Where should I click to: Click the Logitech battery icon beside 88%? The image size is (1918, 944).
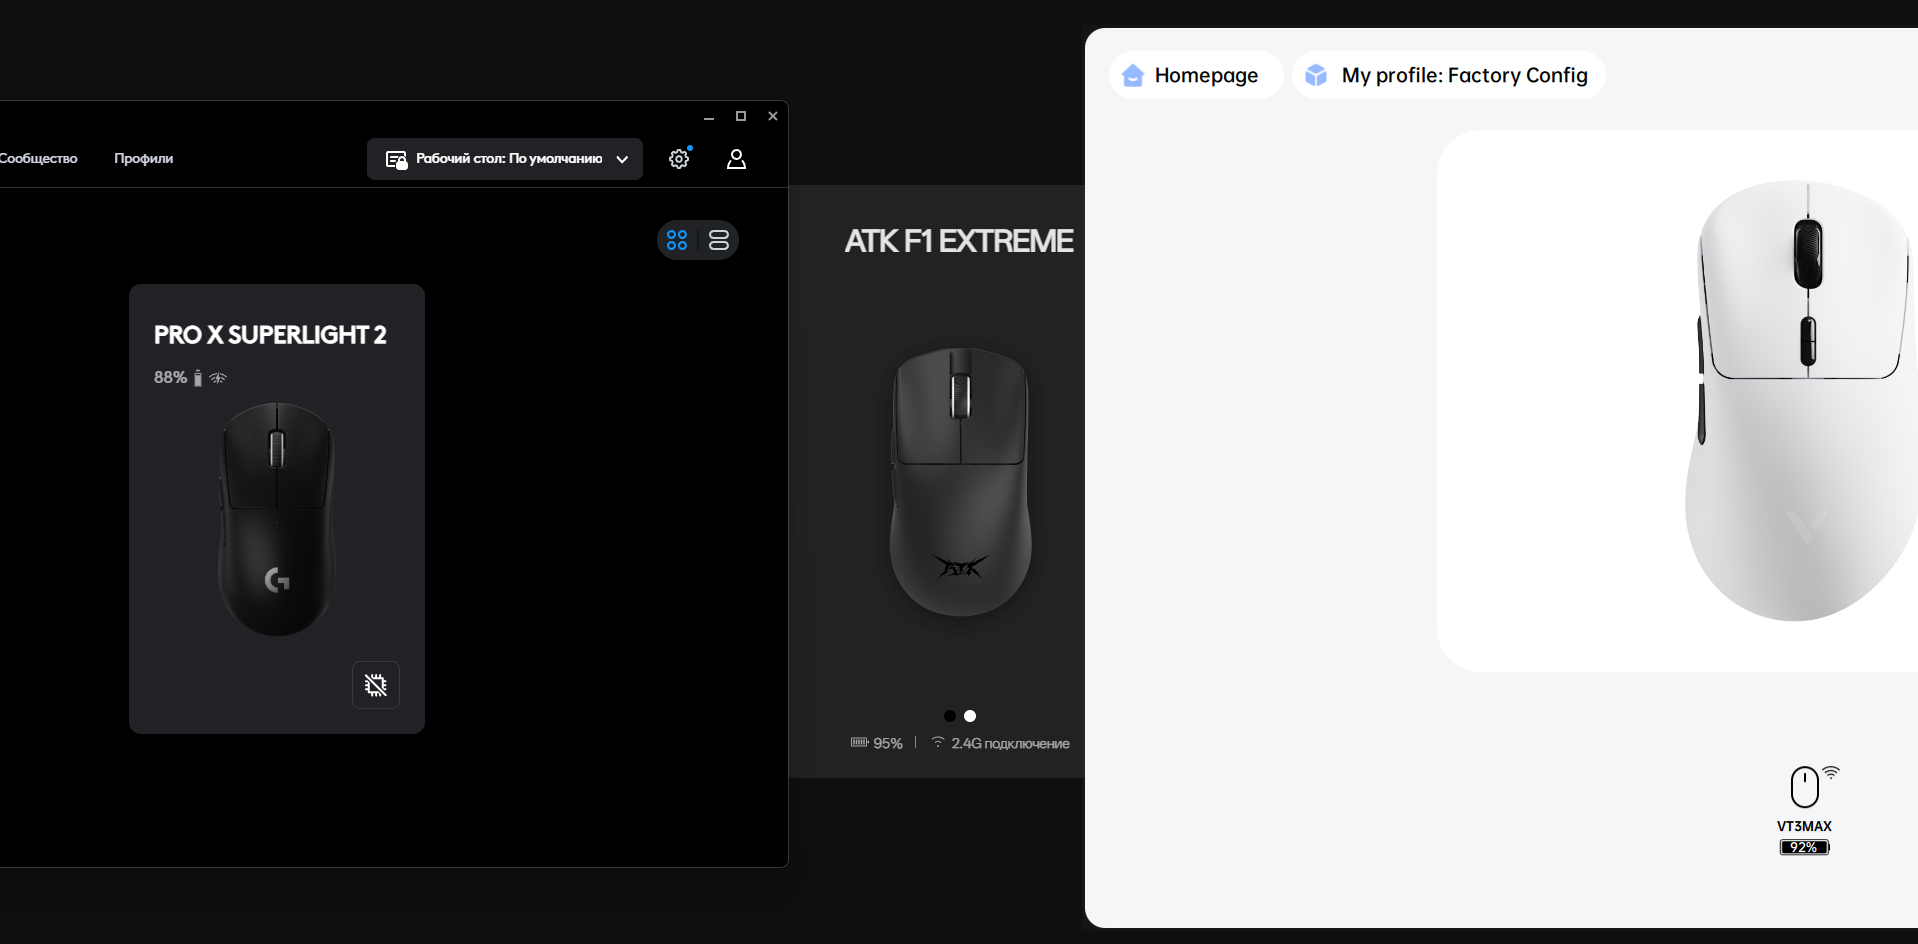pos(198,377)
